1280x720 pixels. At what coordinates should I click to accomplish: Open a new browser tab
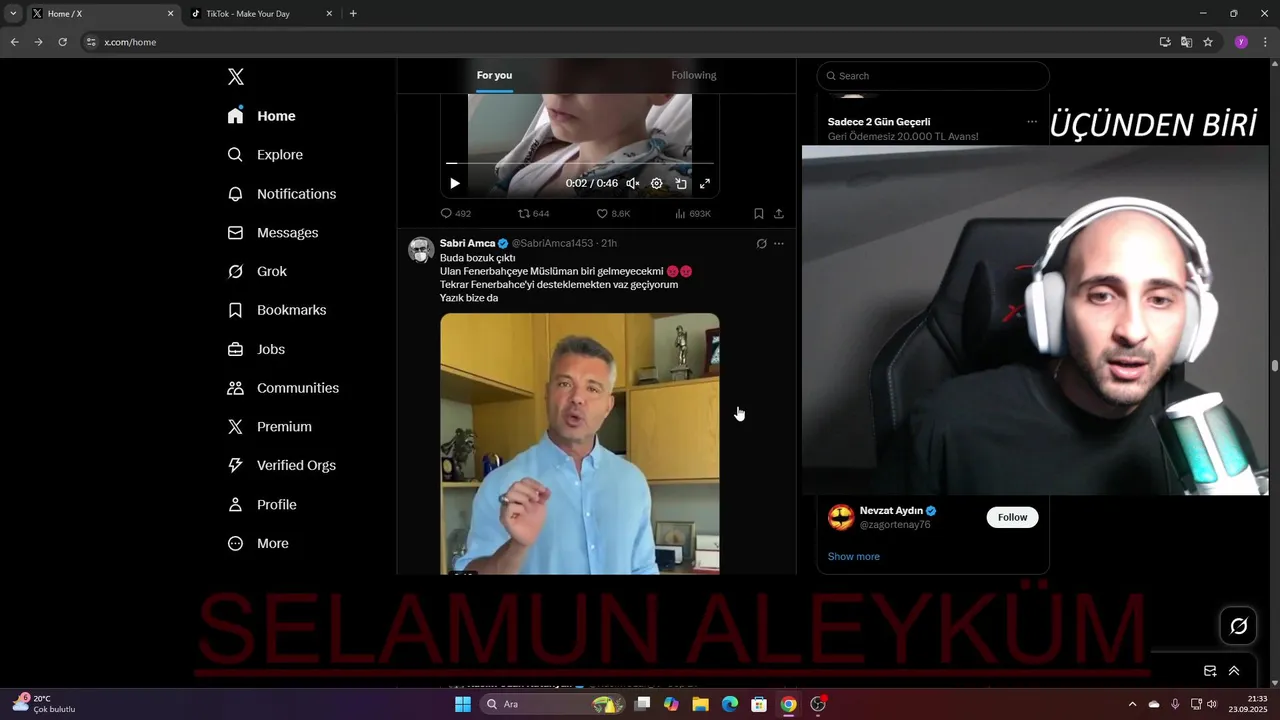click(353, 14)
